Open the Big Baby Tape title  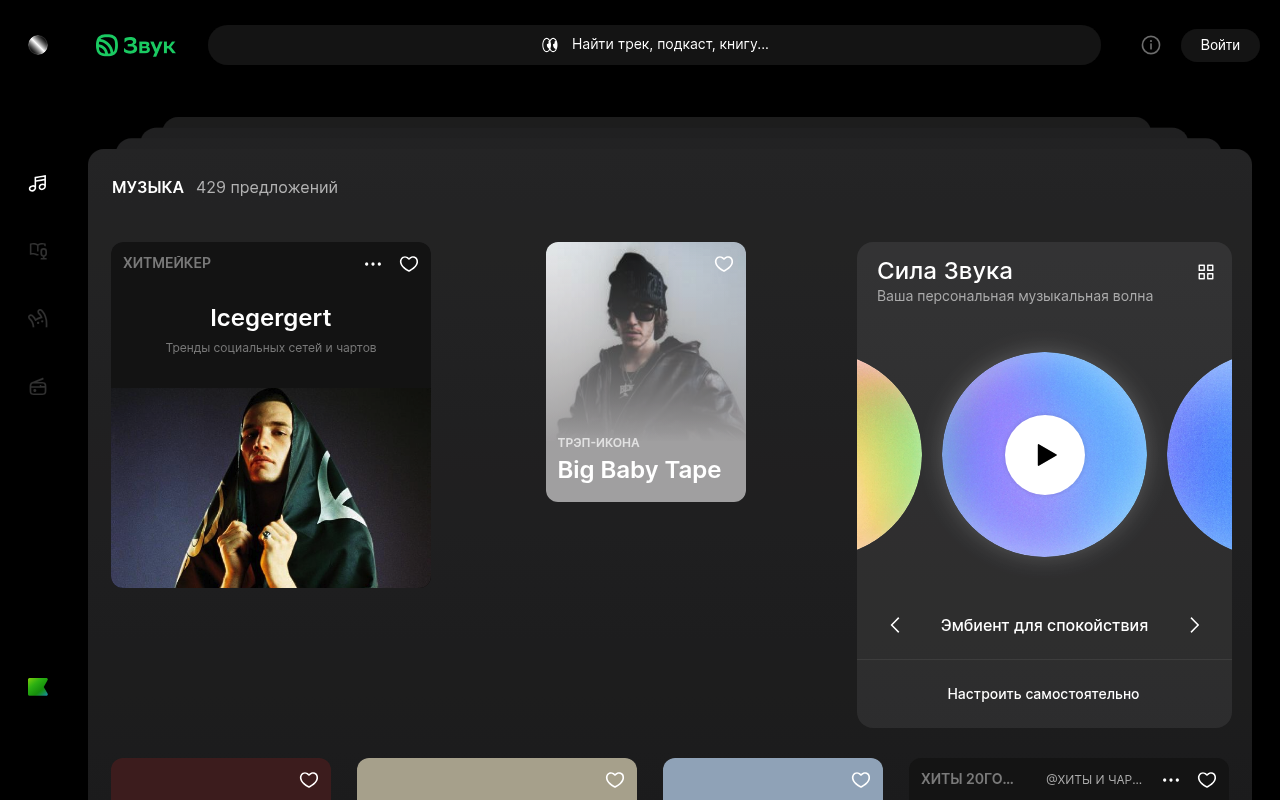[x=639, y=470]
